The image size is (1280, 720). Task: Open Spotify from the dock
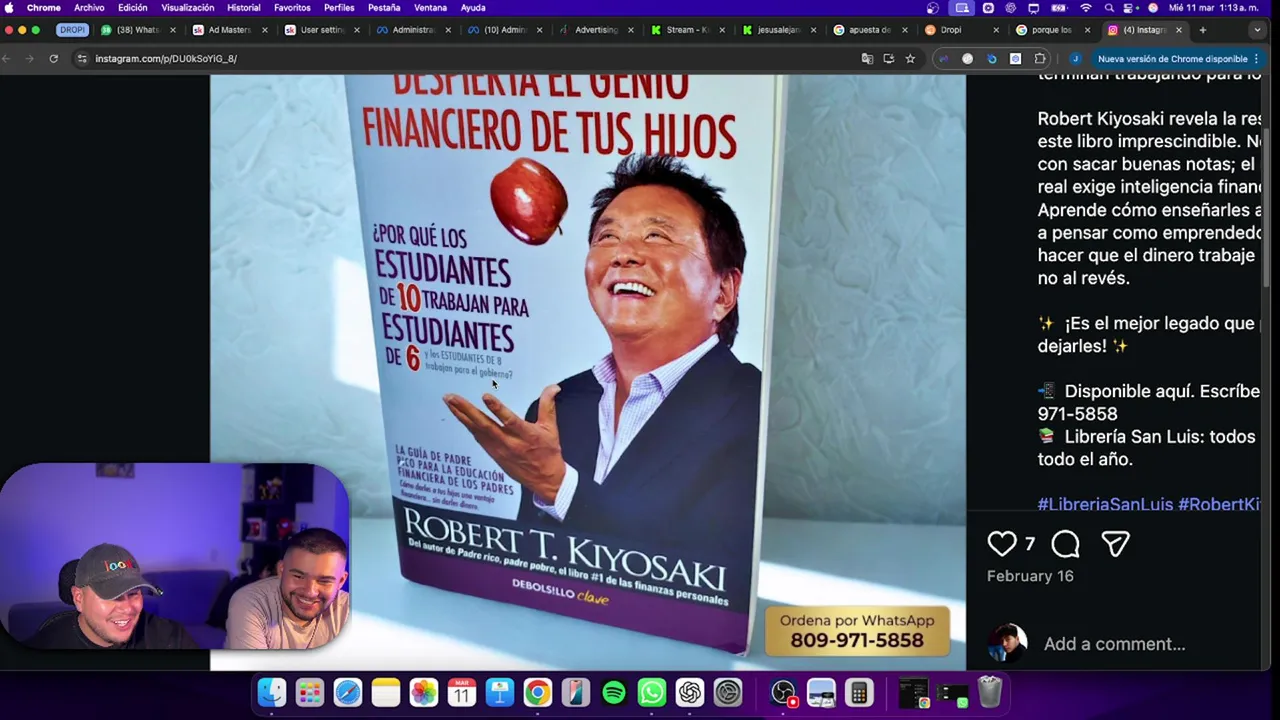[x=614, y=692]
